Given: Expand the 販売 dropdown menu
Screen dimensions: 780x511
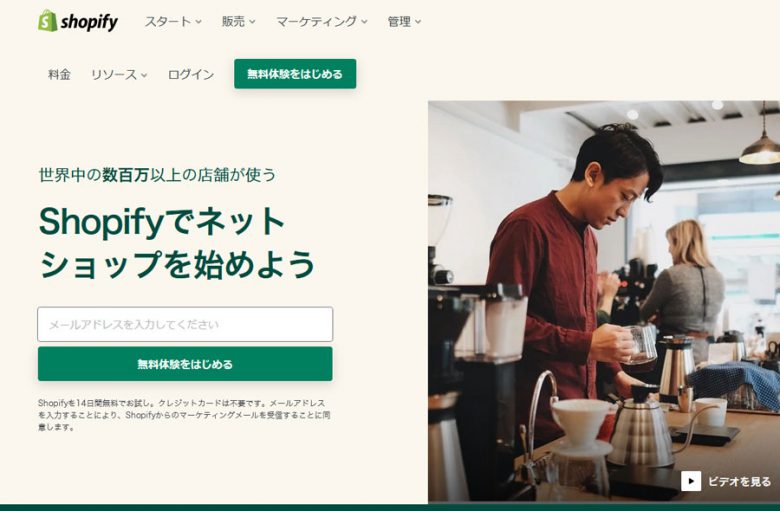Looking at the screenshot, I should pos(238,21).
